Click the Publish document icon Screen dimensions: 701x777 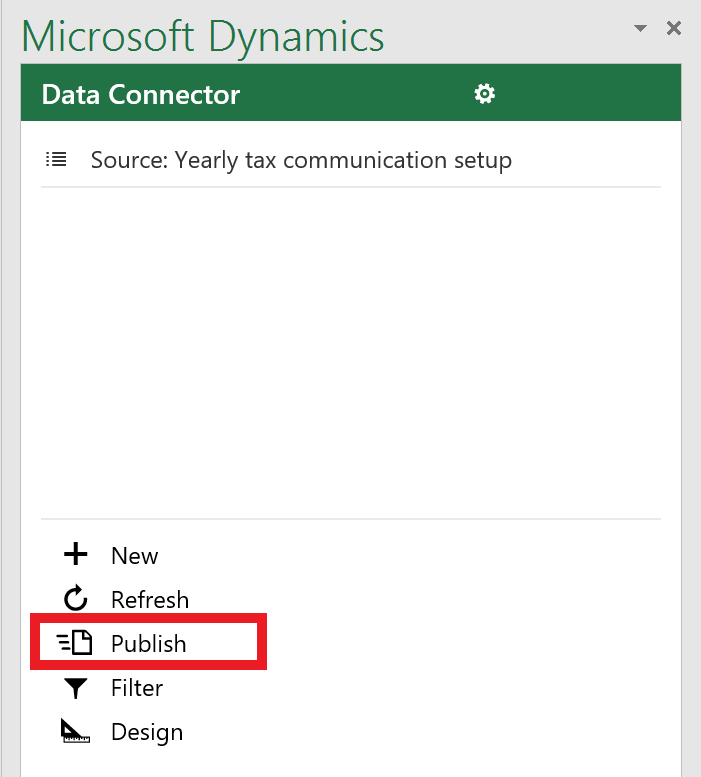pos(75,643)
